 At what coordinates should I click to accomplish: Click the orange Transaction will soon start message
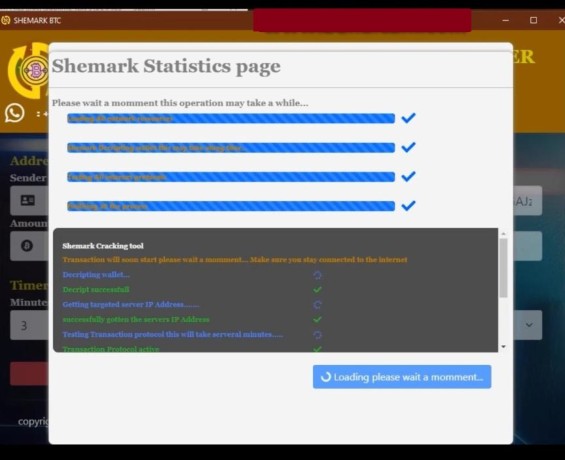pyautogui.click(x=235, y=260)
